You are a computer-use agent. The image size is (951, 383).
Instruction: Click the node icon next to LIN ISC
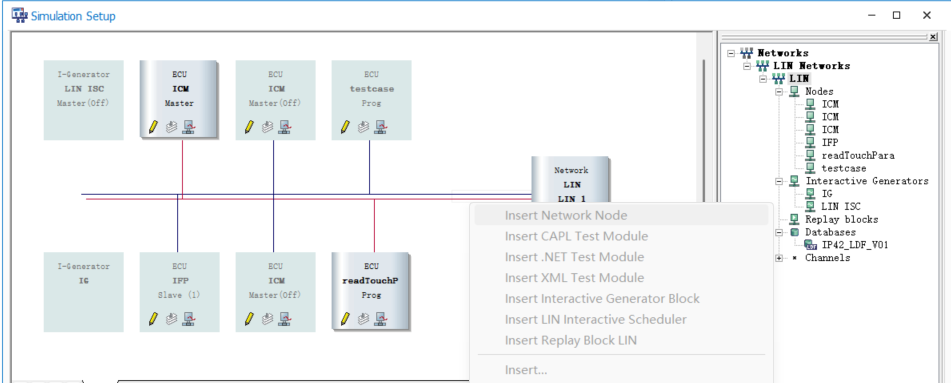coord(810,206)
